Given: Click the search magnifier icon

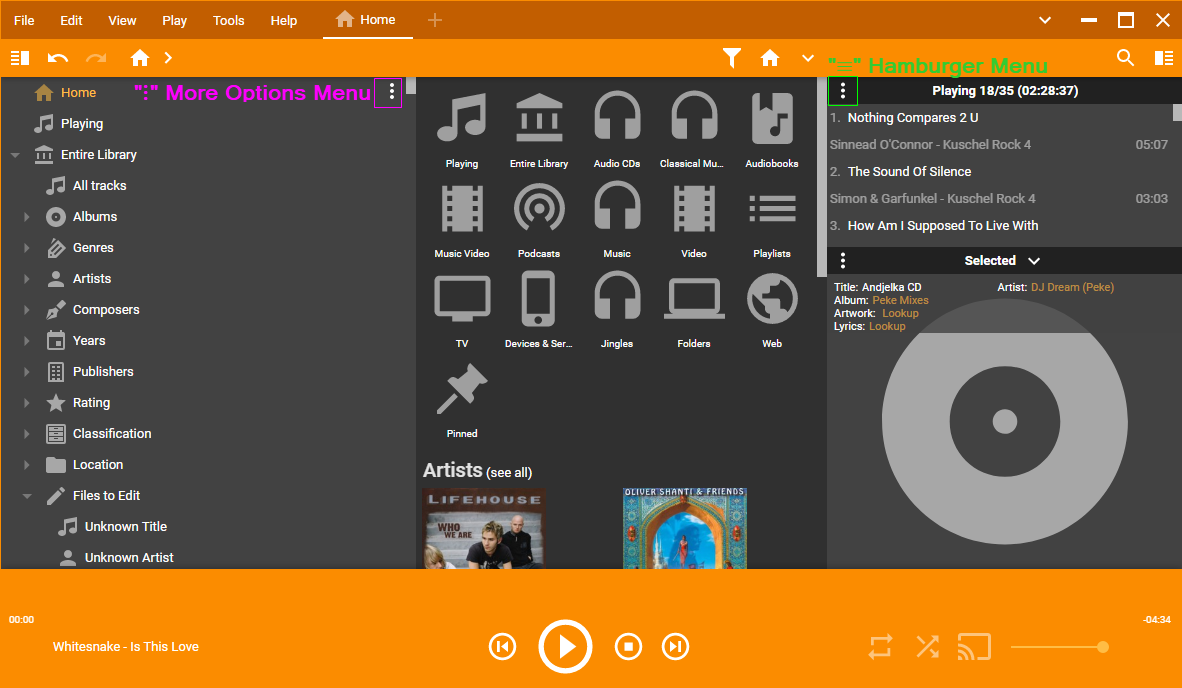Looking at the screenshot, I should point(1126,58).
